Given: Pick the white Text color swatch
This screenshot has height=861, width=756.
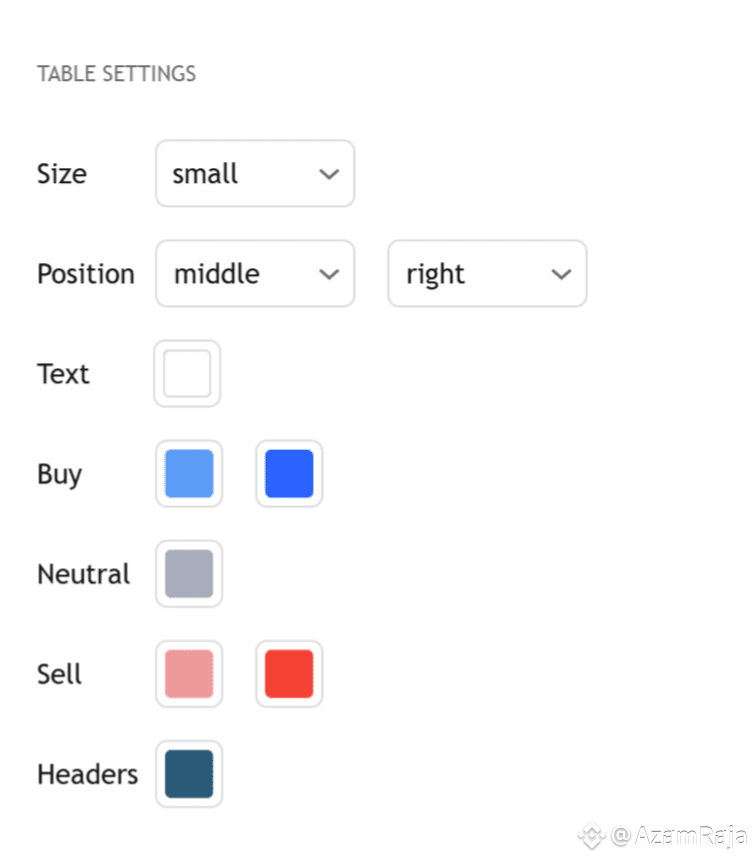Looking at the screenshot, I should pyautogui.click(x=187, y=374).
